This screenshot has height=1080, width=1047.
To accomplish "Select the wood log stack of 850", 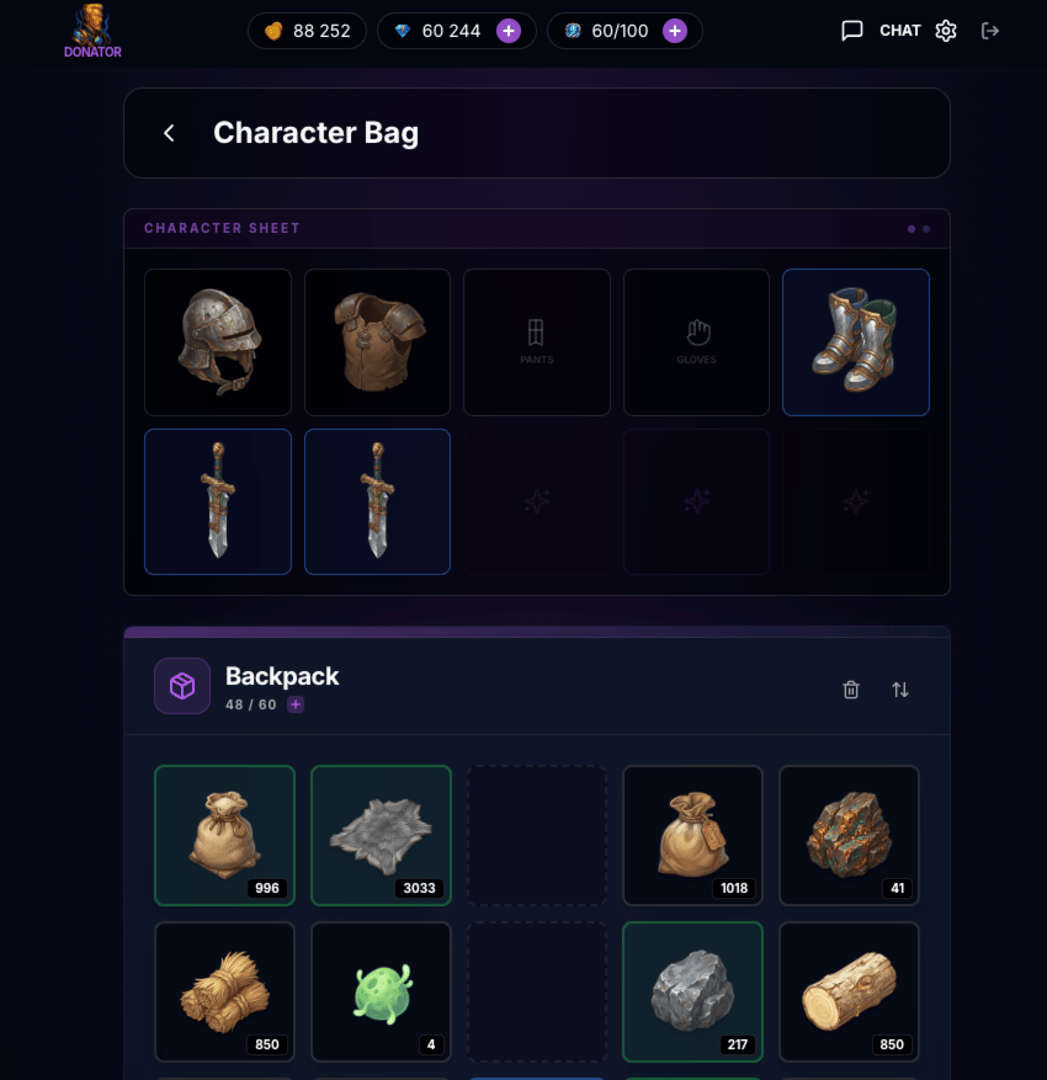I will click(x=849, y=992).
